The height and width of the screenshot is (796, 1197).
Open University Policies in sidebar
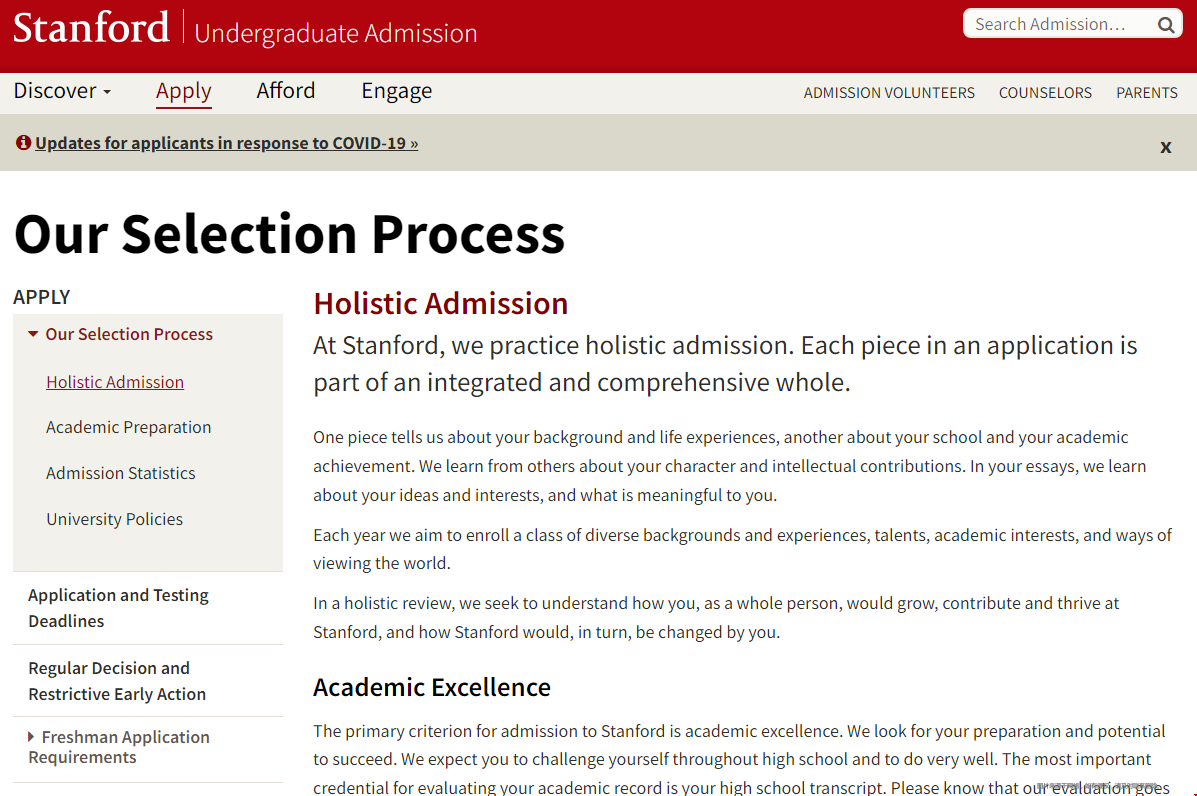(115, 519)
